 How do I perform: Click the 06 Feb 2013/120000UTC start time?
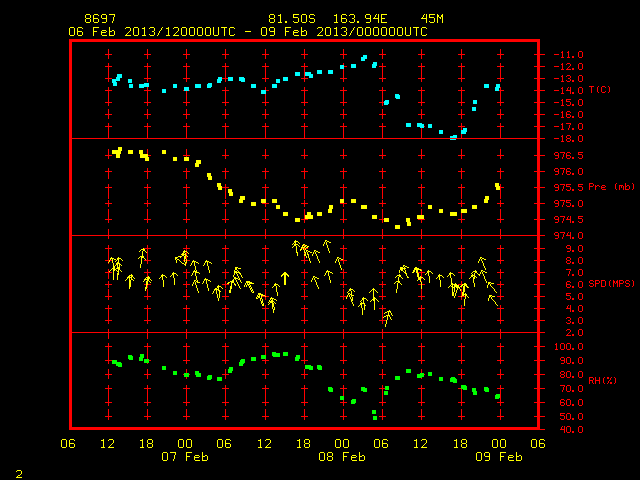152,32
